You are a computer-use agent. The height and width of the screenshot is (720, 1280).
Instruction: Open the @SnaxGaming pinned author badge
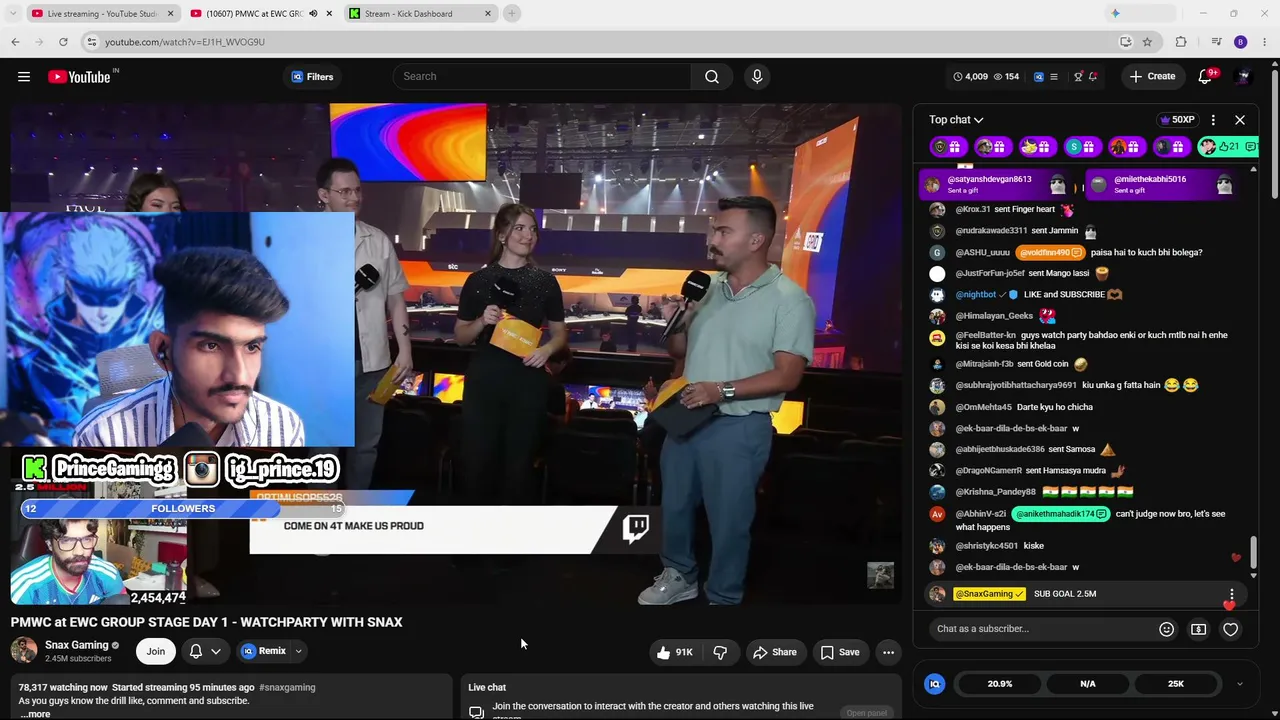989,594
